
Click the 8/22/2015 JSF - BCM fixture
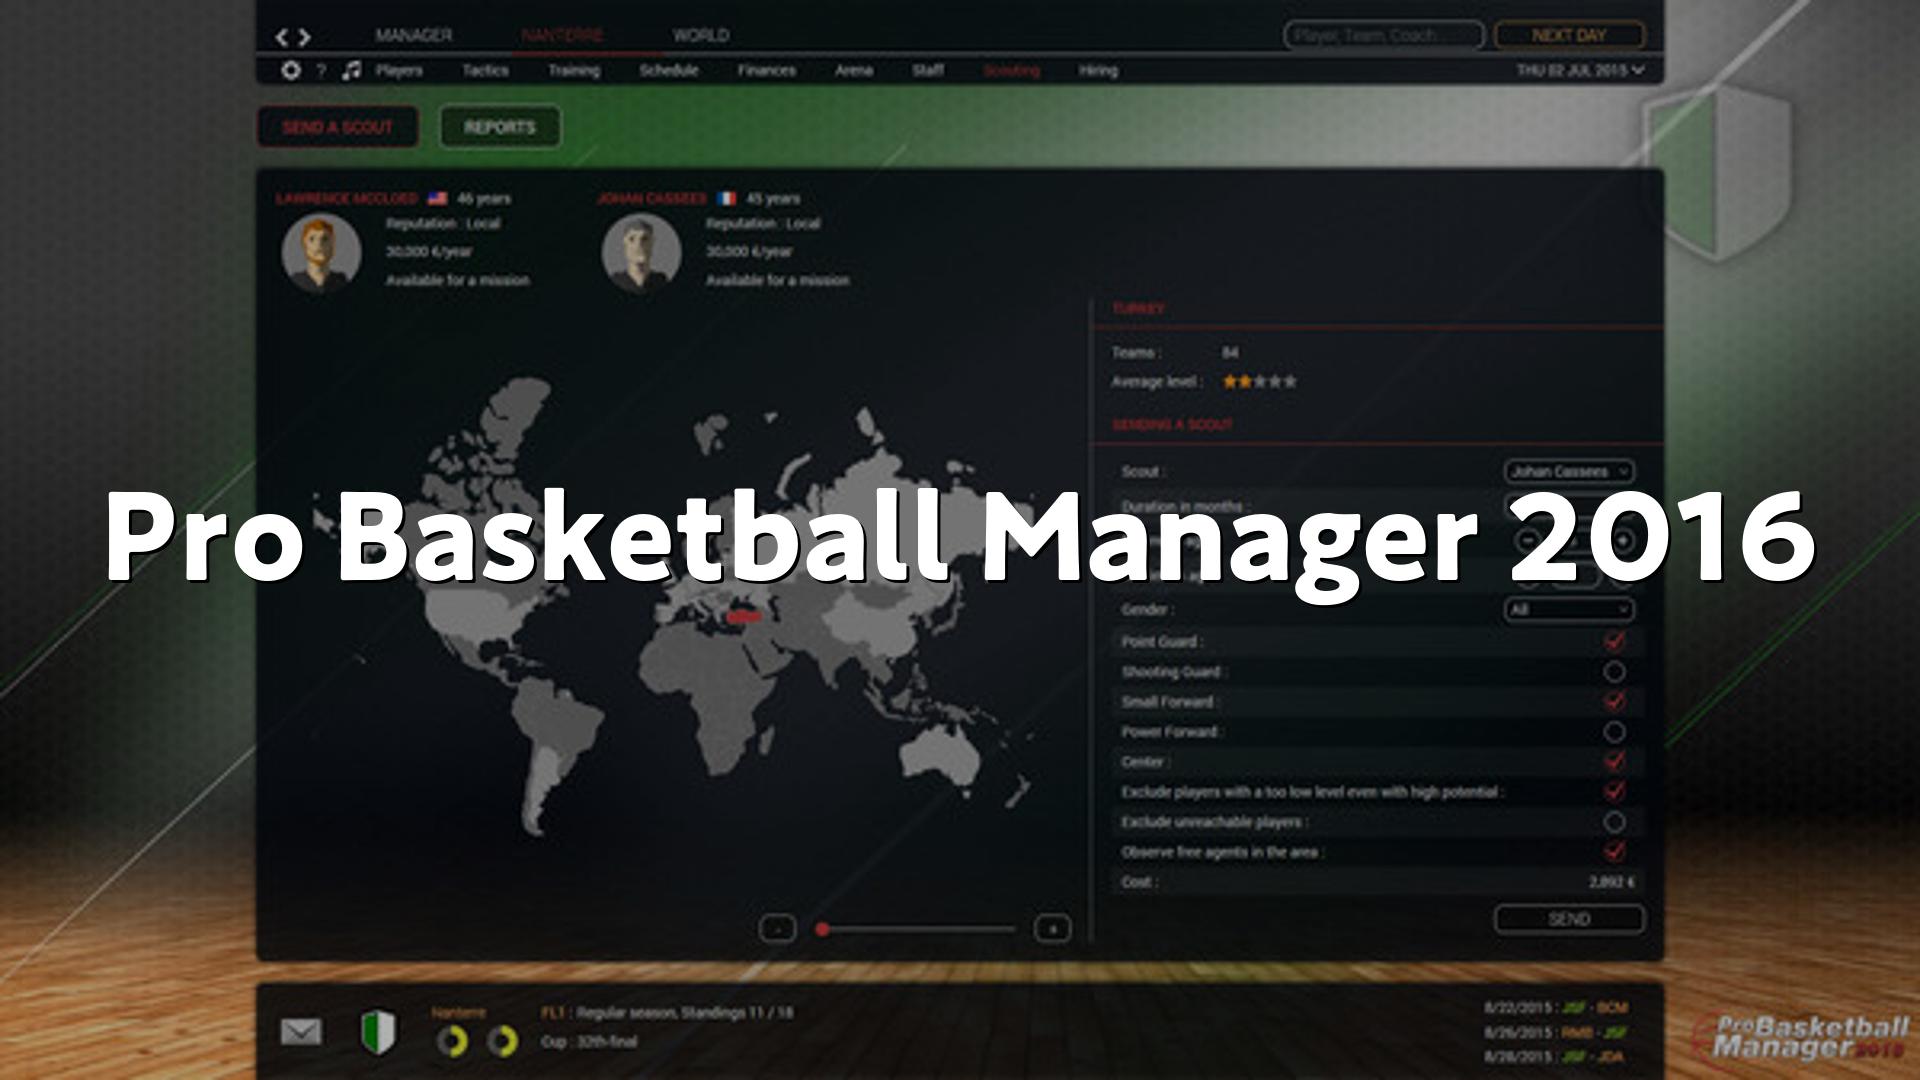coord(1556,1007)
